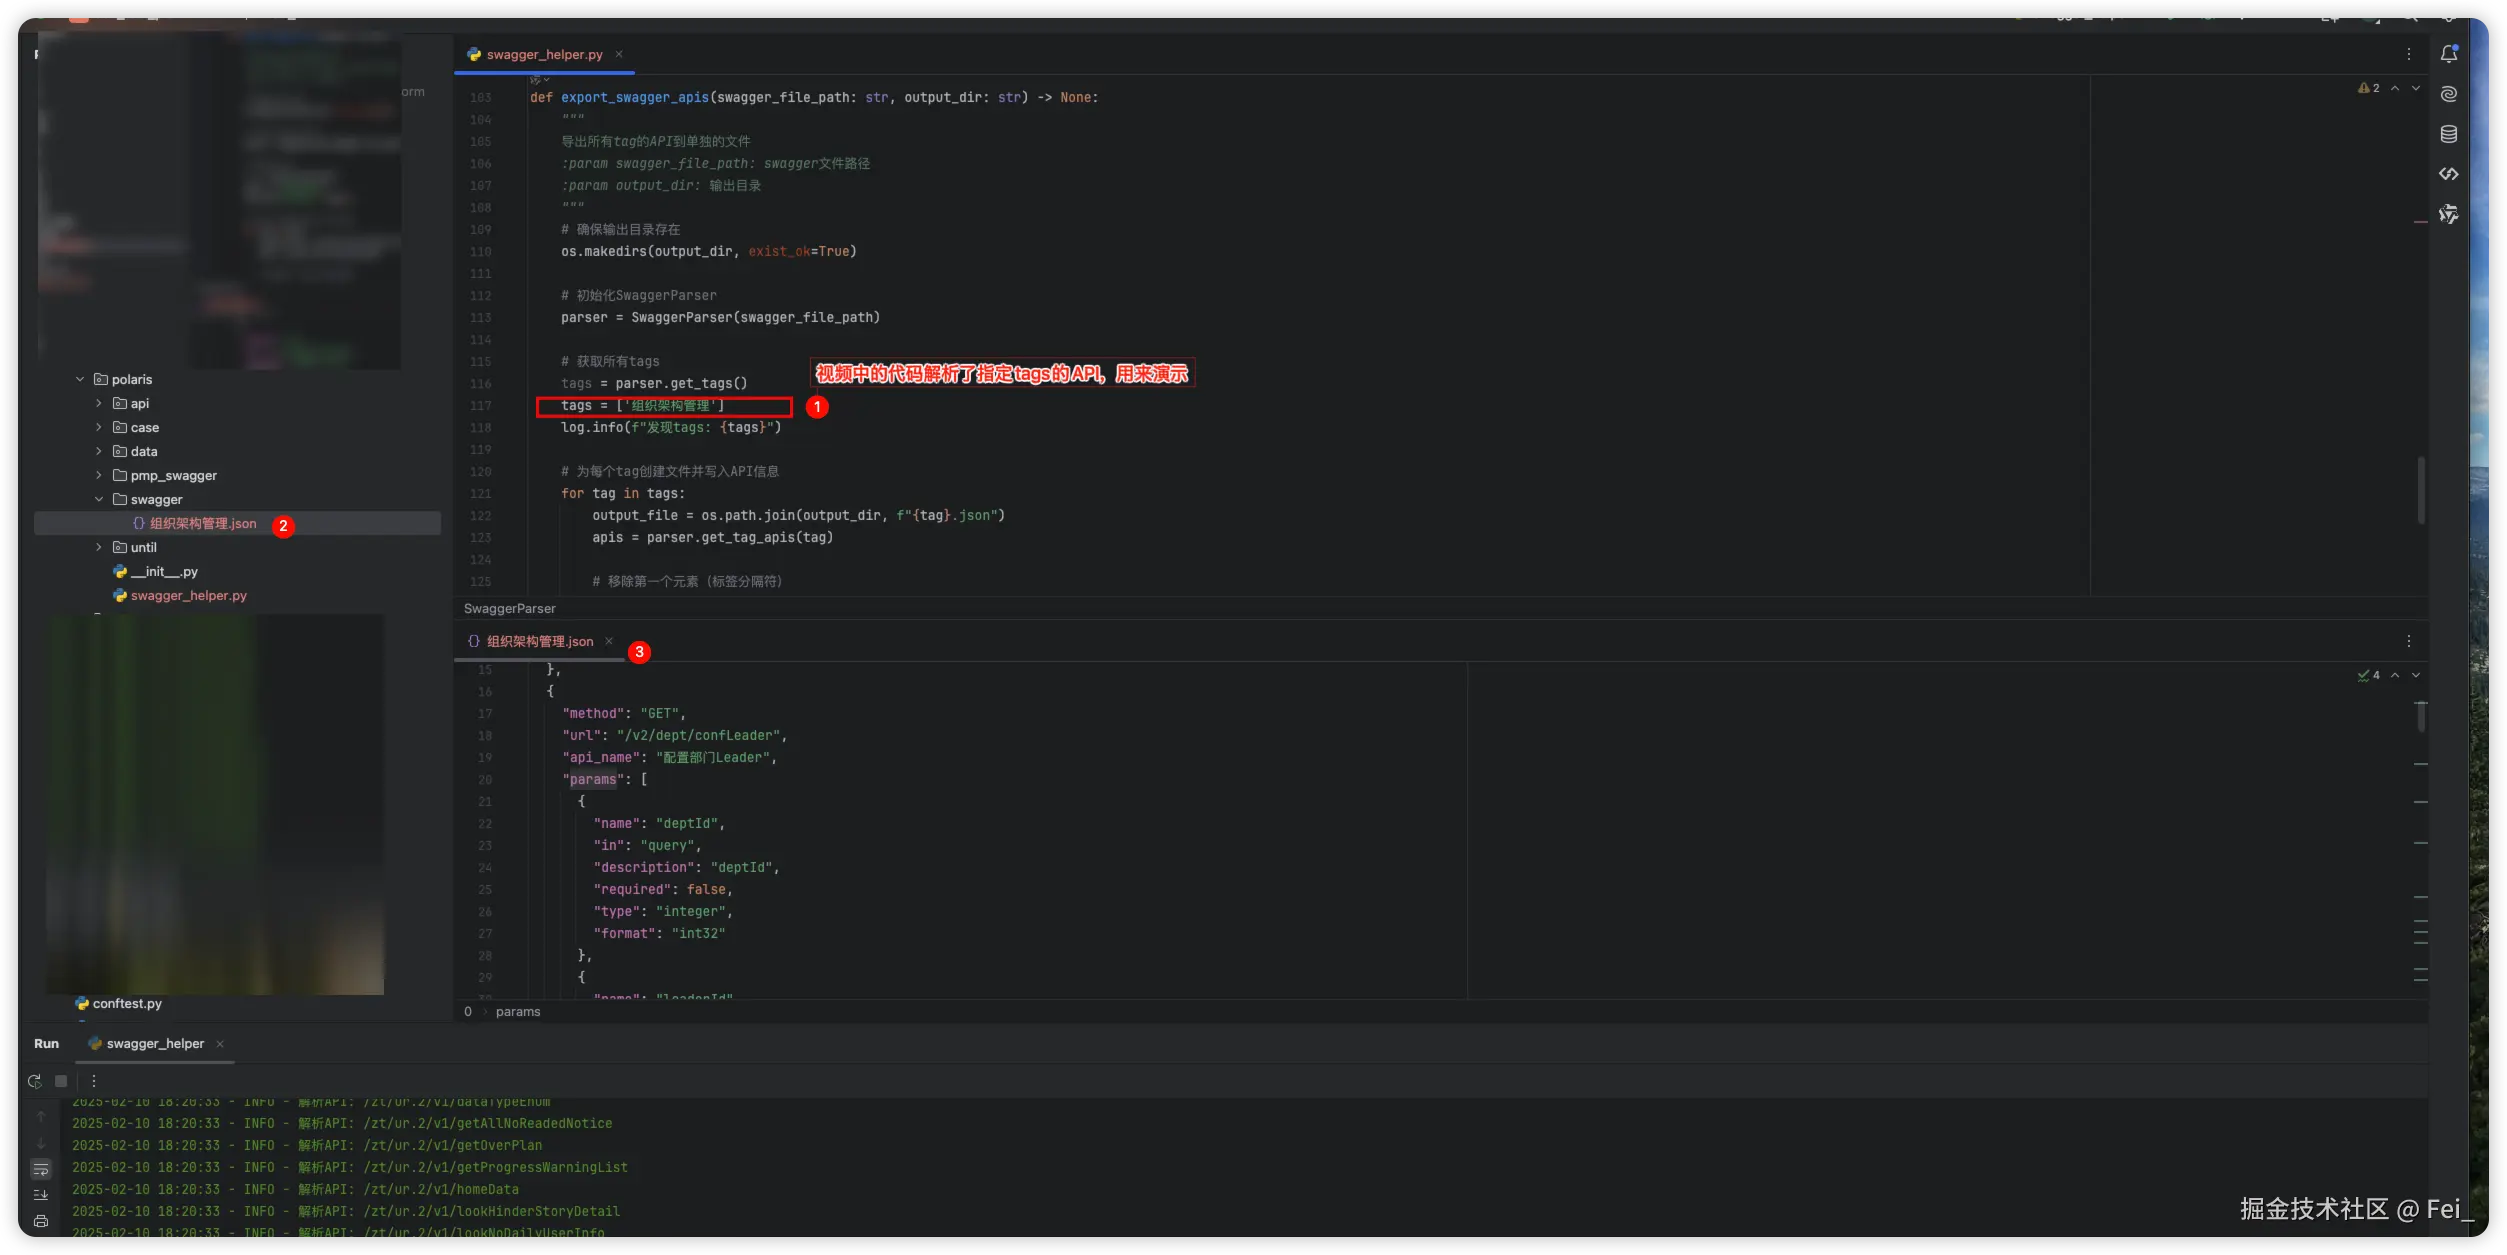2507x1255 pixels.
Task: Collapse the polaris folder
Action: click(80, 379)
